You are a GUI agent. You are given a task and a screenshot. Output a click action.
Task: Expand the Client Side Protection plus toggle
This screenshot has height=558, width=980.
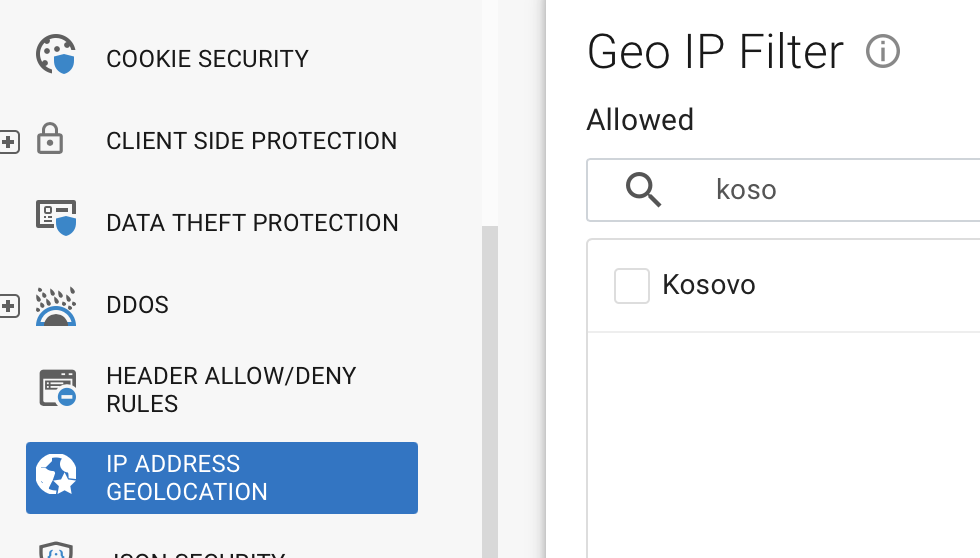click(x=9, y=142)
